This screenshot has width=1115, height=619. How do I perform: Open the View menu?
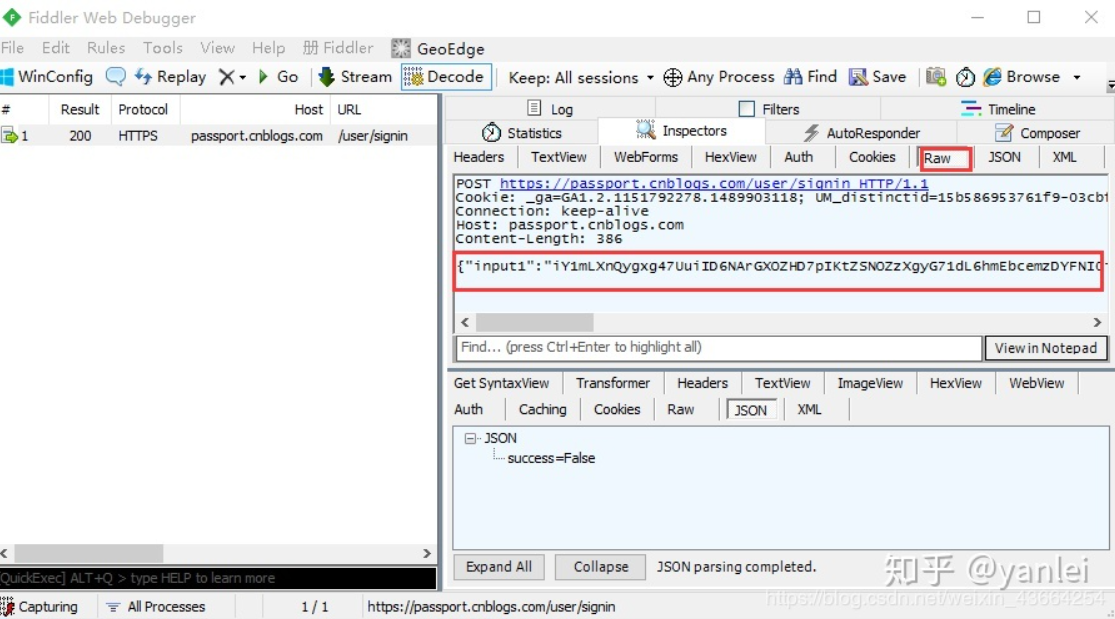217,48
